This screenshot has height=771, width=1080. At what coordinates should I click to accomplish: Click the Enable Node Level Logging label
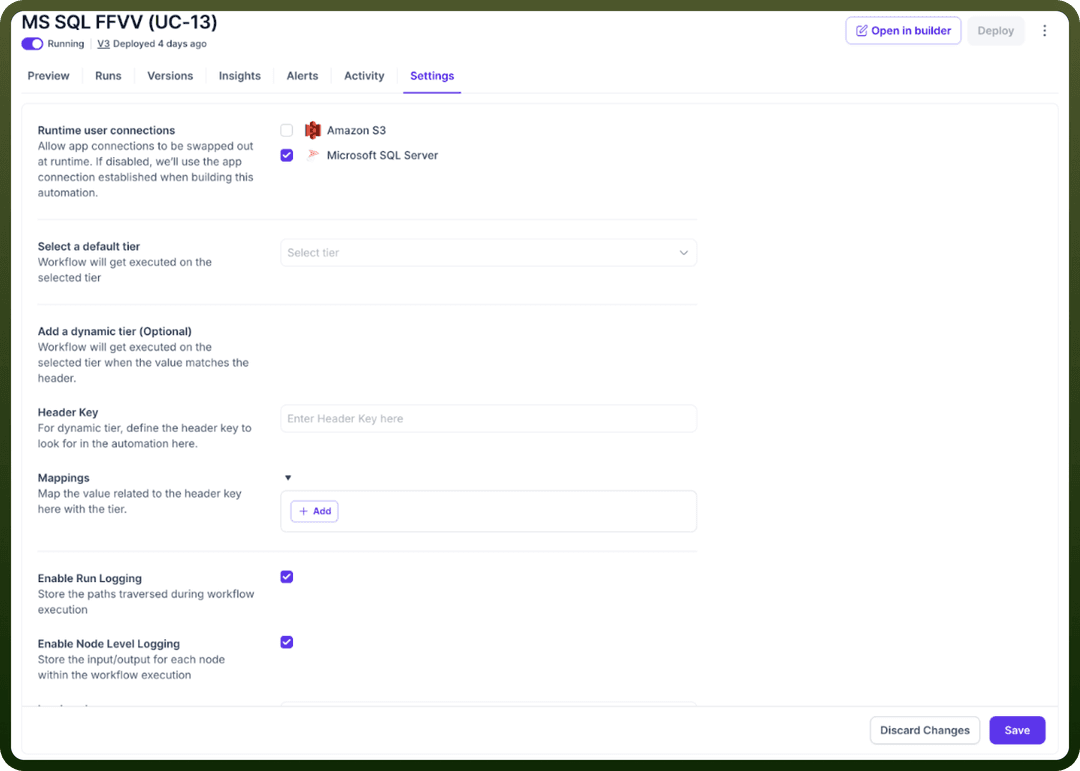(109, 644)
